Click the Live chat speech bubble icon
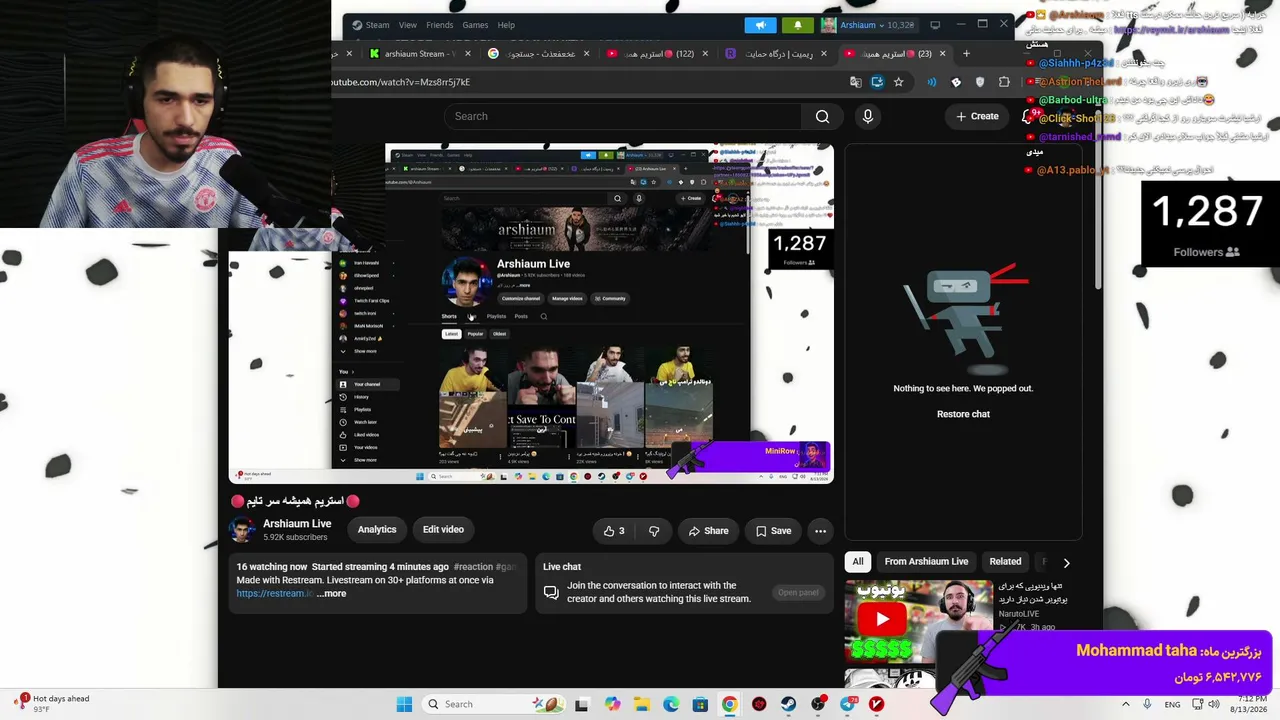This screenshot has width=1280, height=720. tap(551, 593)
